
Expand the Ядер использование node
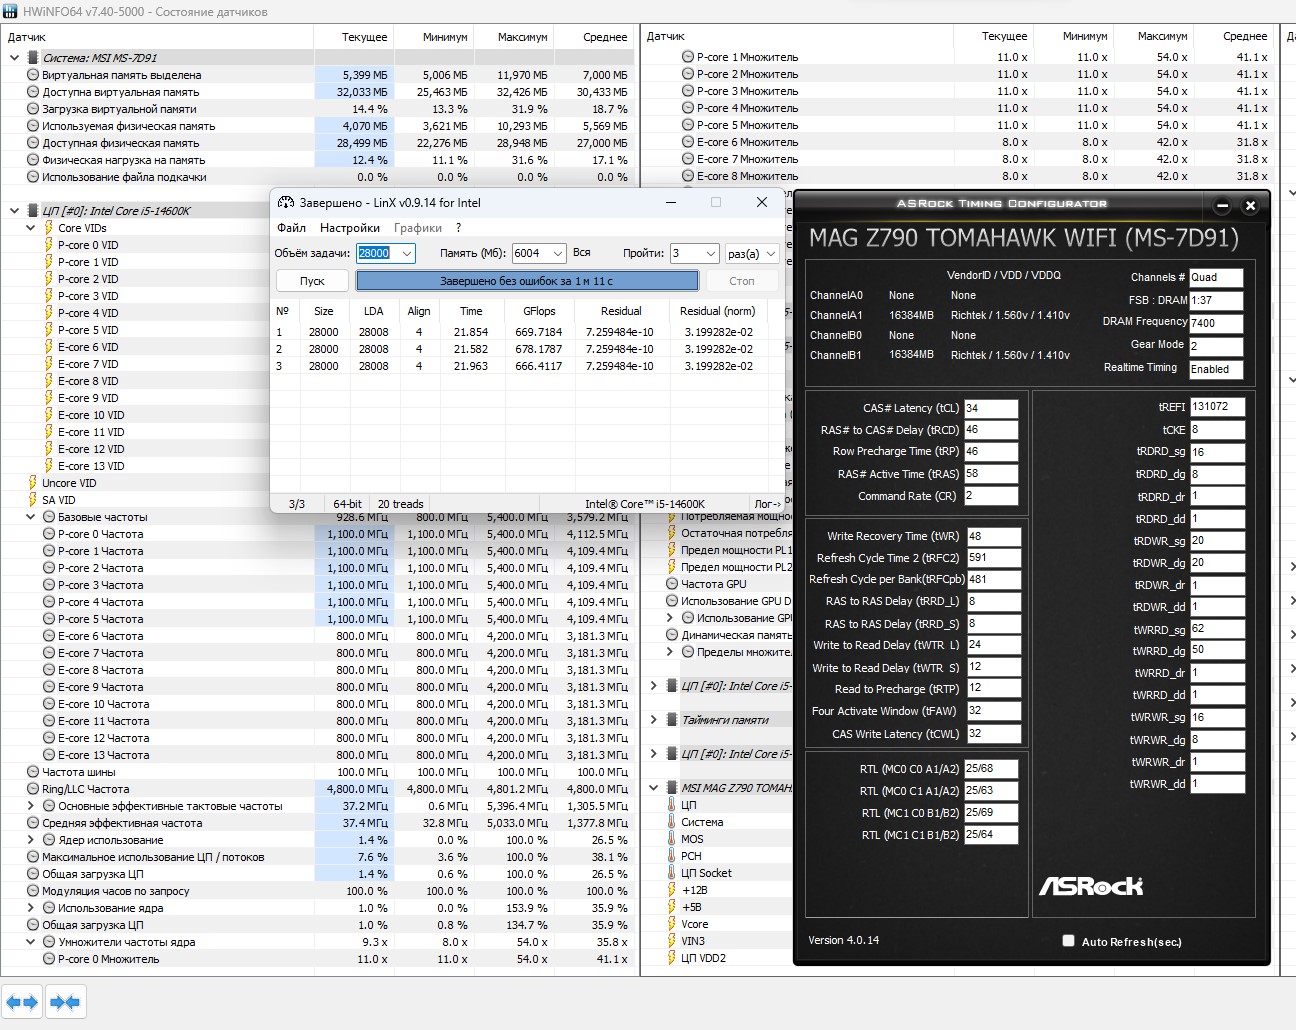click(x=30, y=840)
